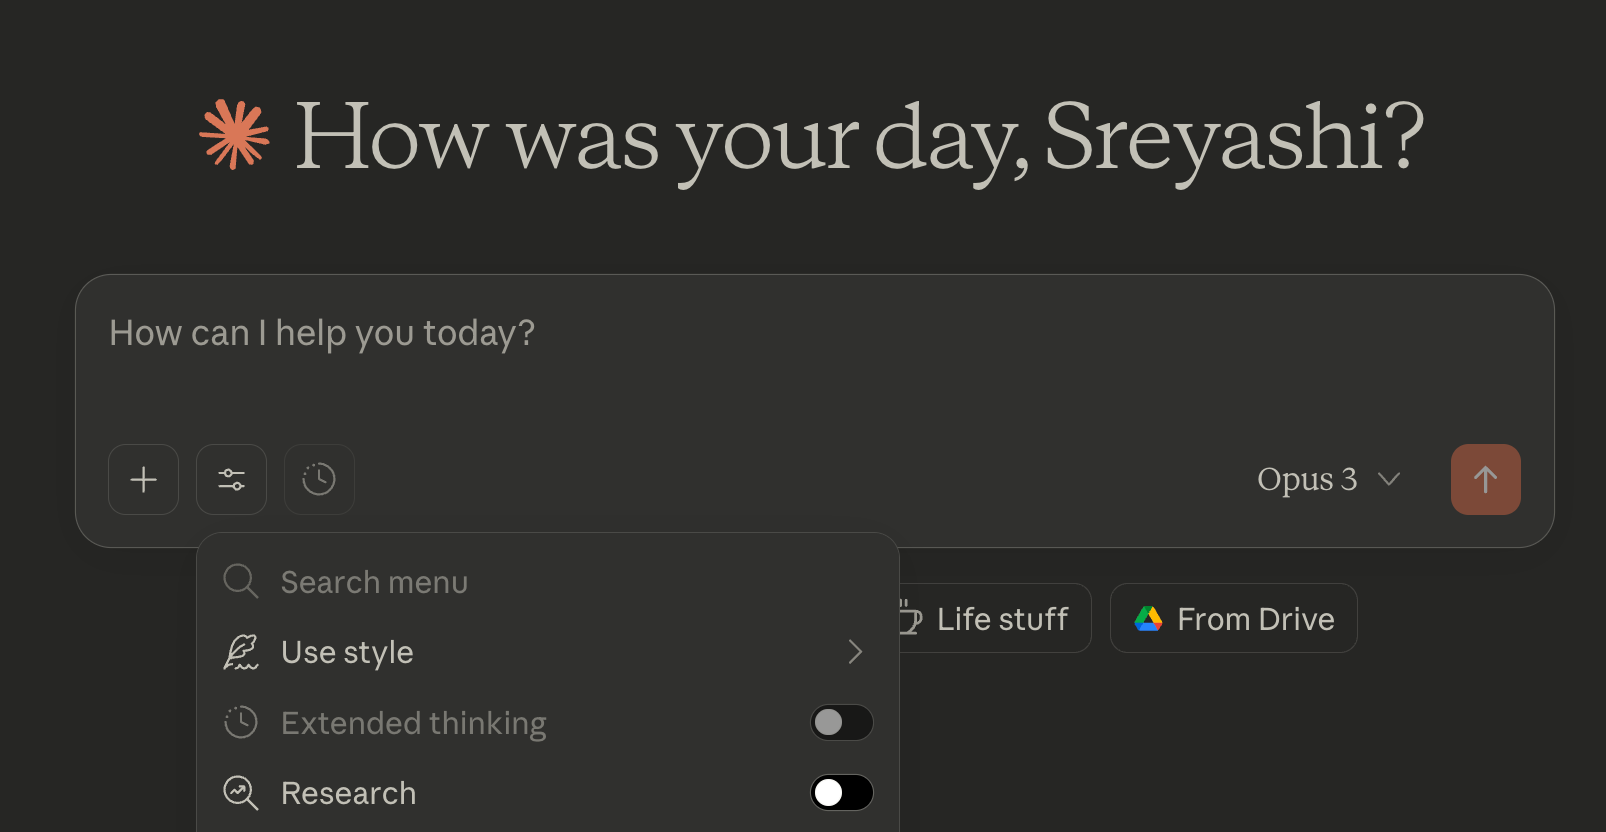Toggle the Extended thinking switch
Screen dimensions: 1606x832
[841, 722]
